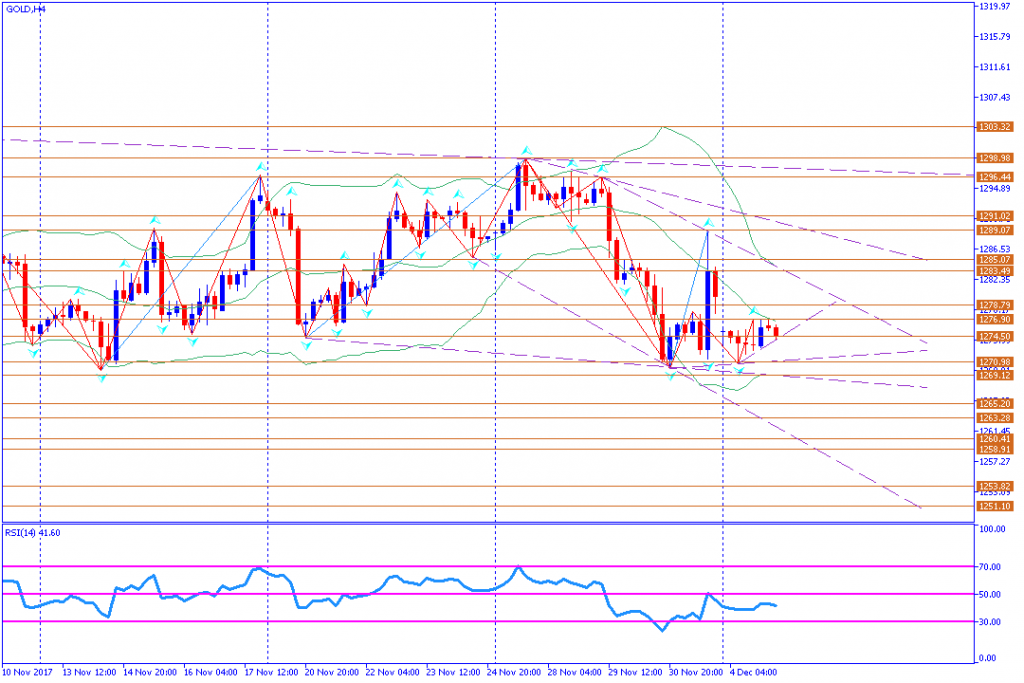1024x683 pixels.
Task: Select the 1303.32 price level tag
Action: (x=994, y=127)
